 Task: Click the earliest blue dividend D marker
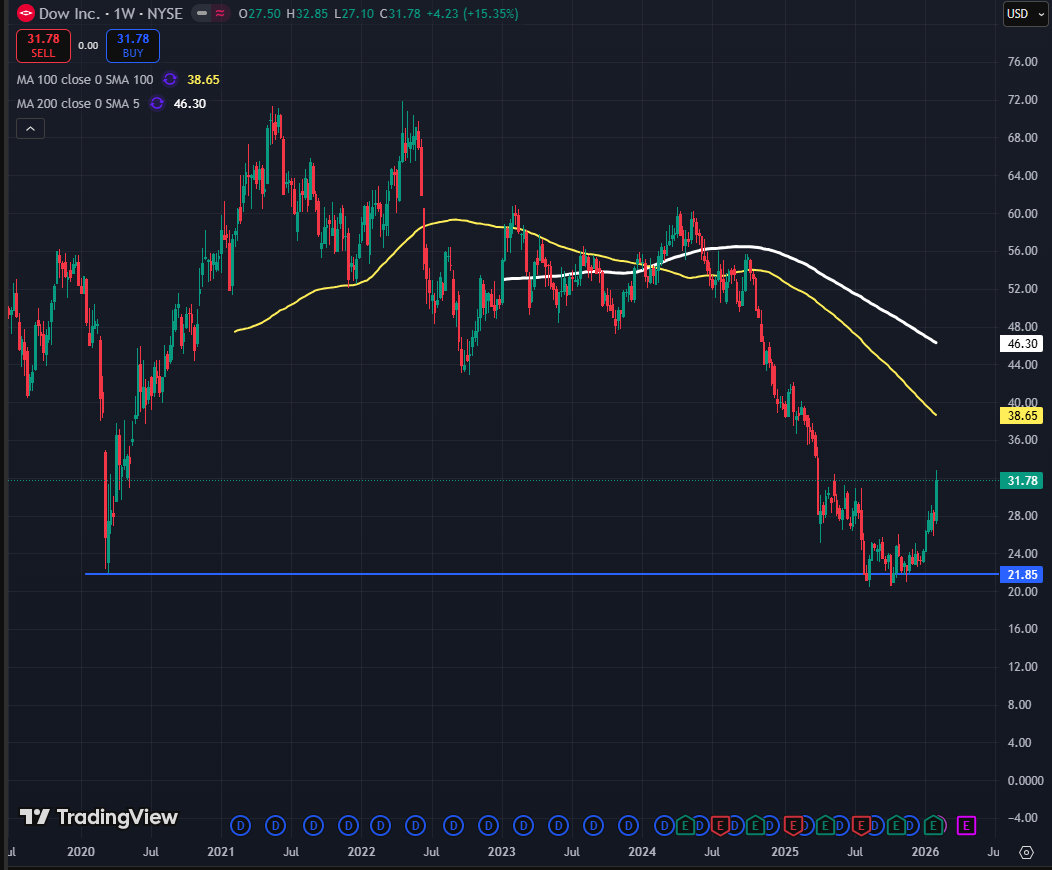tap(240, 825)
